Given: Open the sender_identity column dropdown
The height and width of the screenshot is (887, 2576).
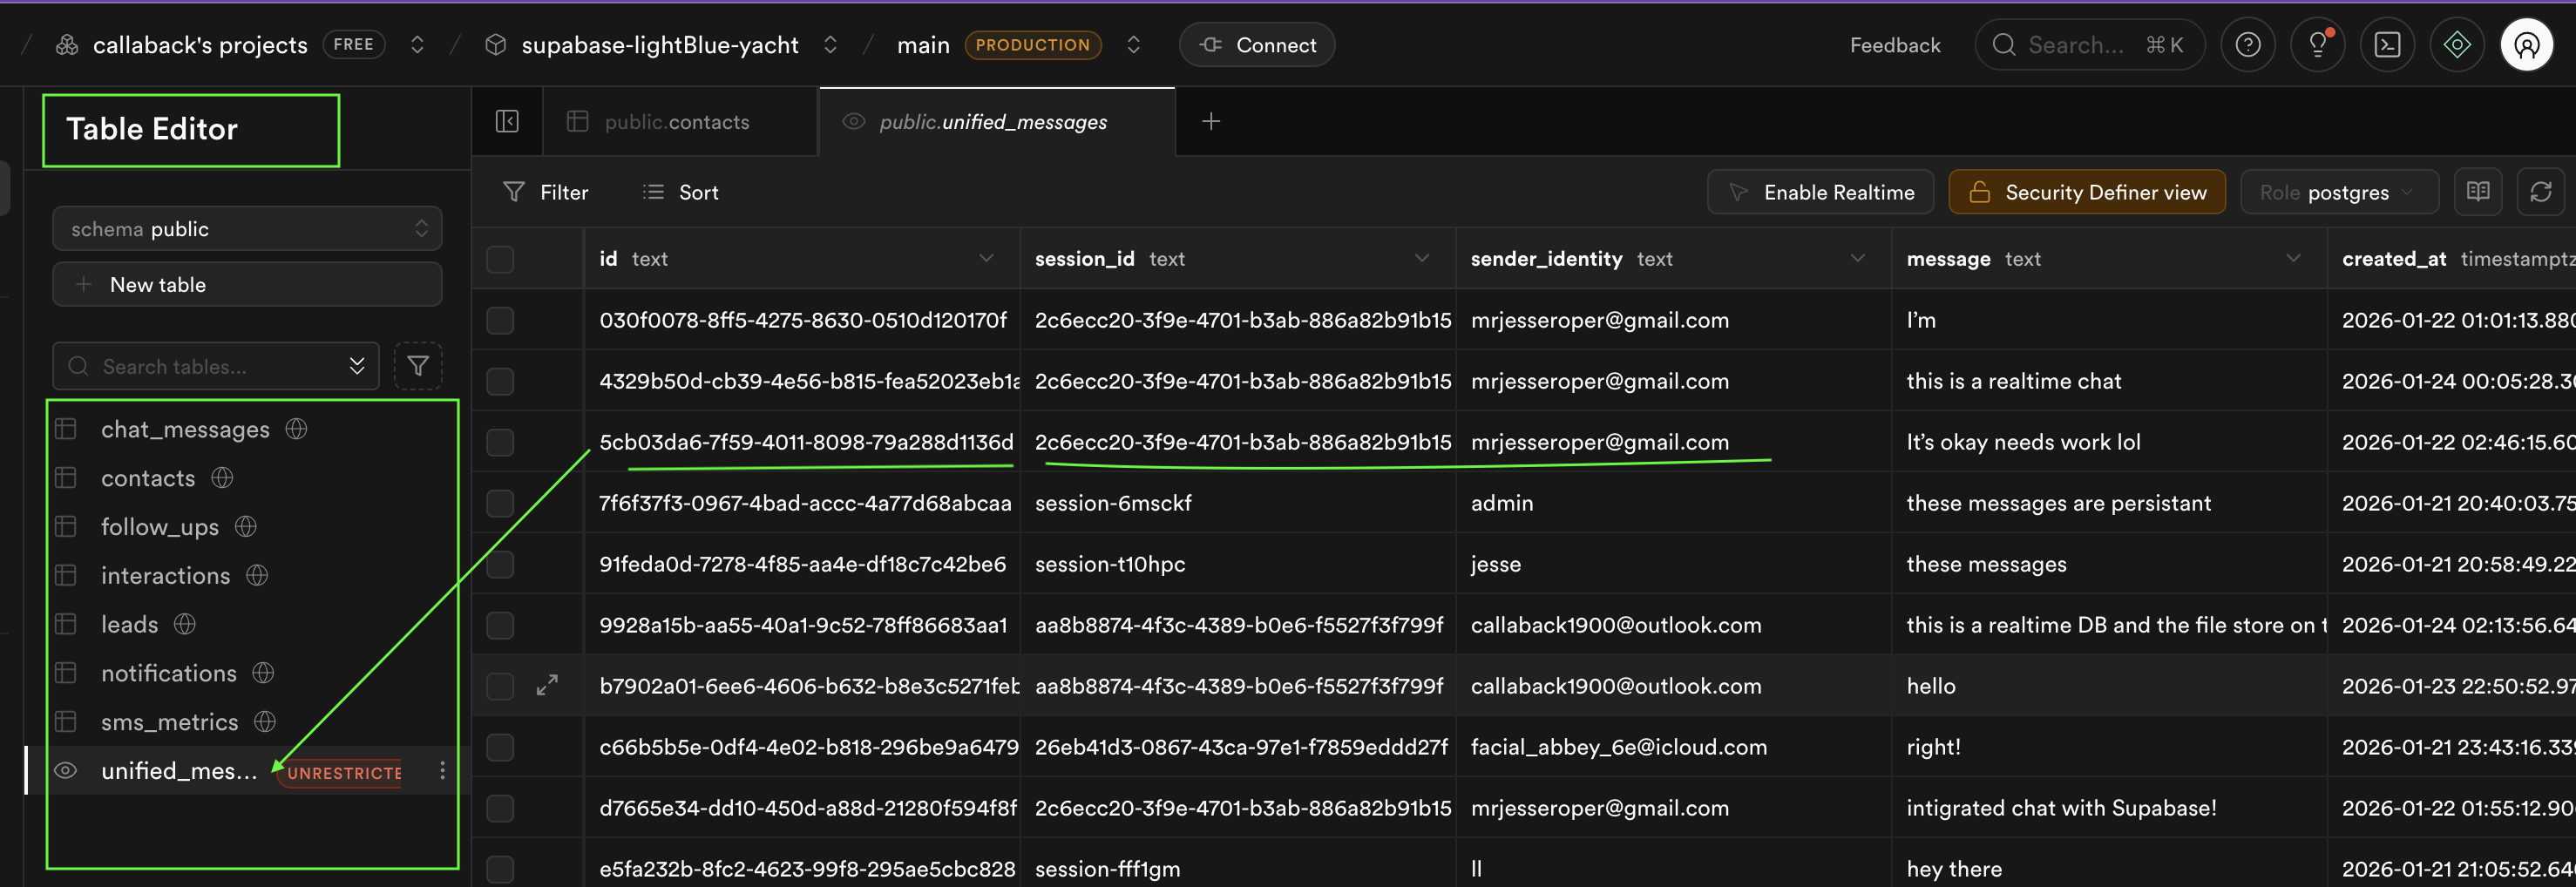Looking at the screenshot, I should click(1858, 258).
